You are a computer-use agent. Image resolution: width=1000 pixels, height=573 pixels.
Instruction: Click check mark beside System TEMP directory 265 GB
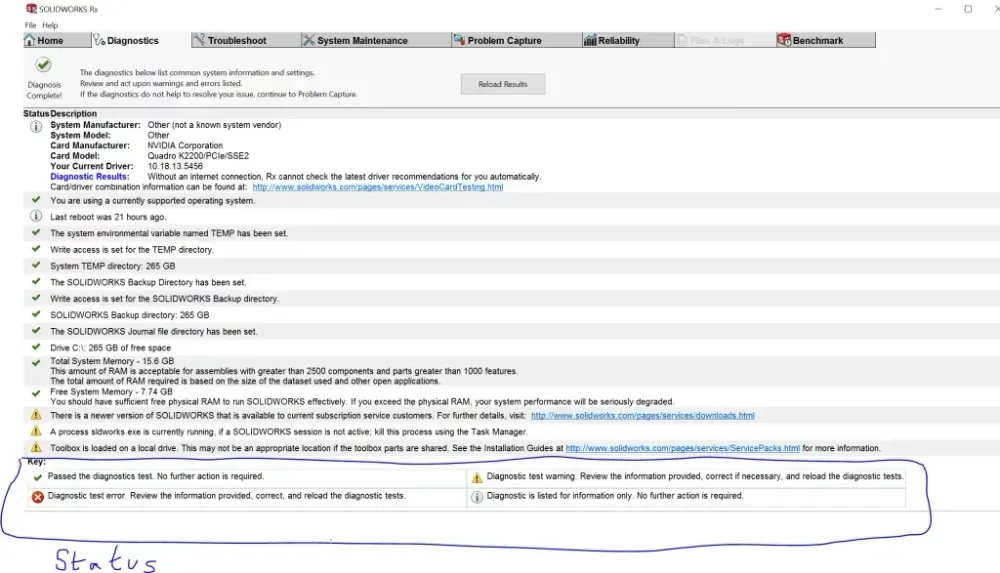tap(36, 265)
